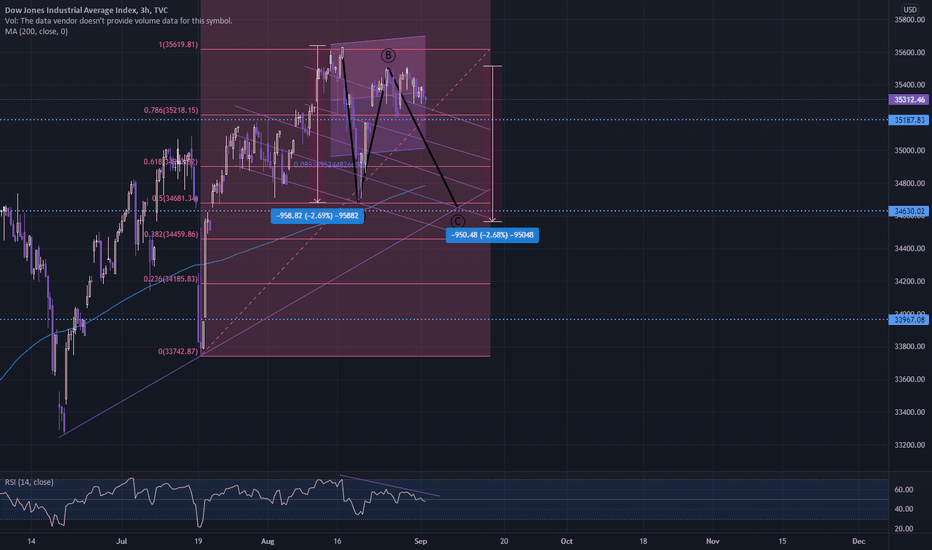Select the circled C wave marker
932x550 pixels.
point(457,221)
